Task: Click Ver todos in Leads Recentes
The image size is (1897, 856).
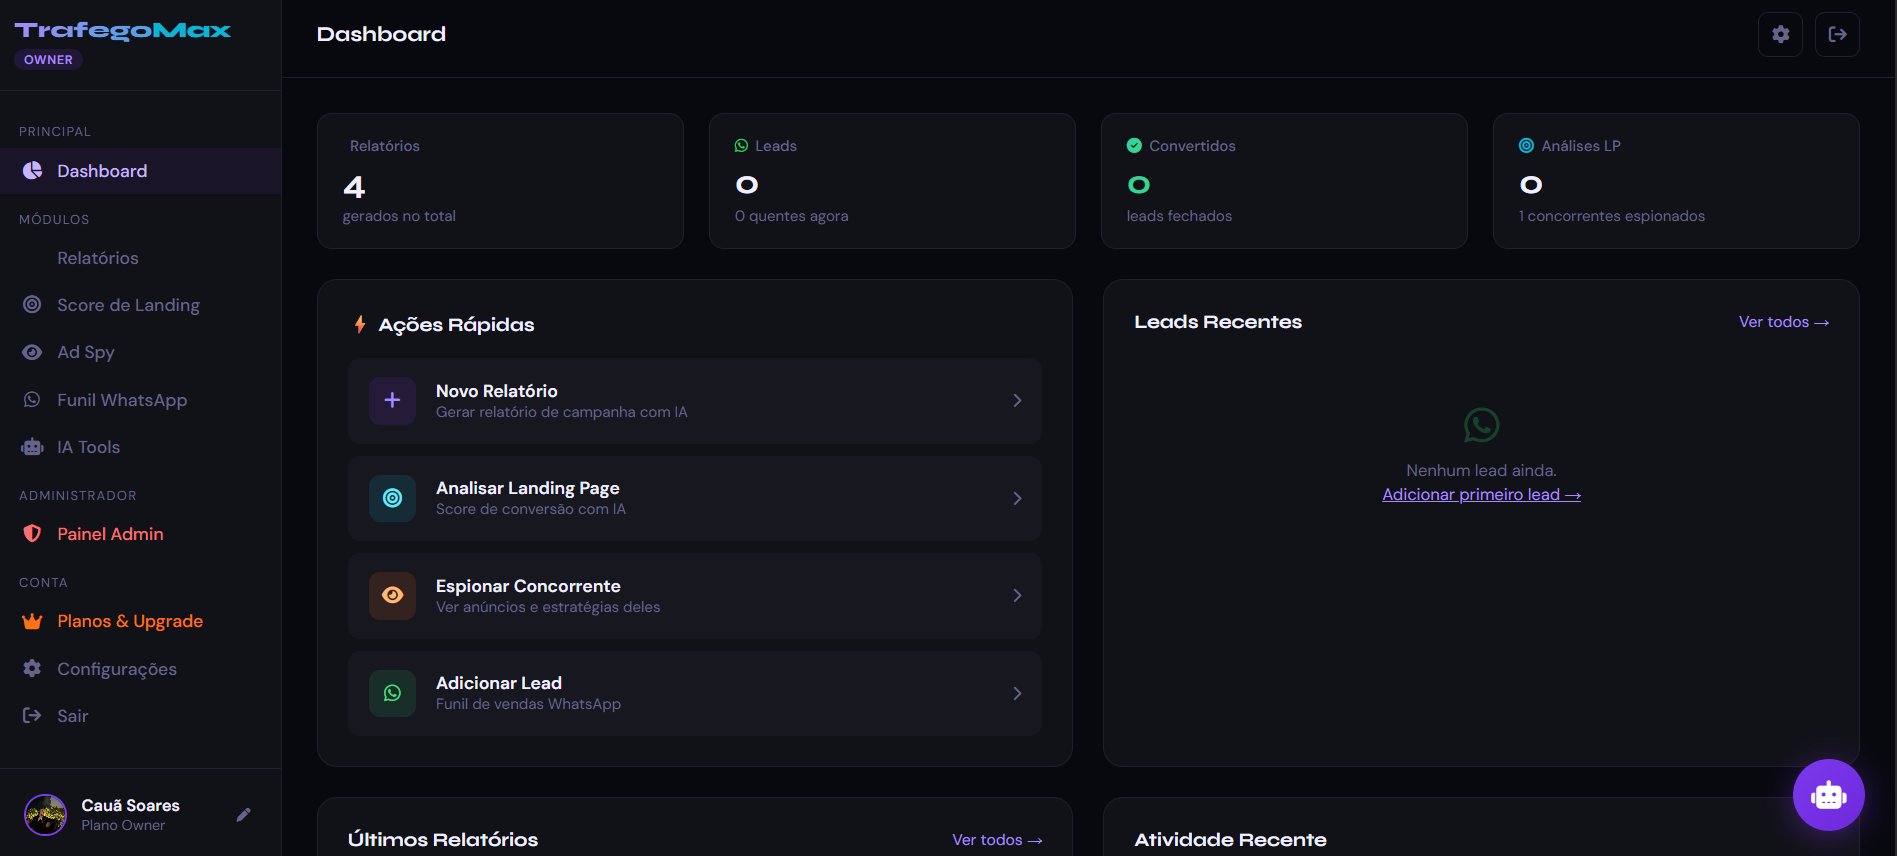Action: click(1784, 322)
